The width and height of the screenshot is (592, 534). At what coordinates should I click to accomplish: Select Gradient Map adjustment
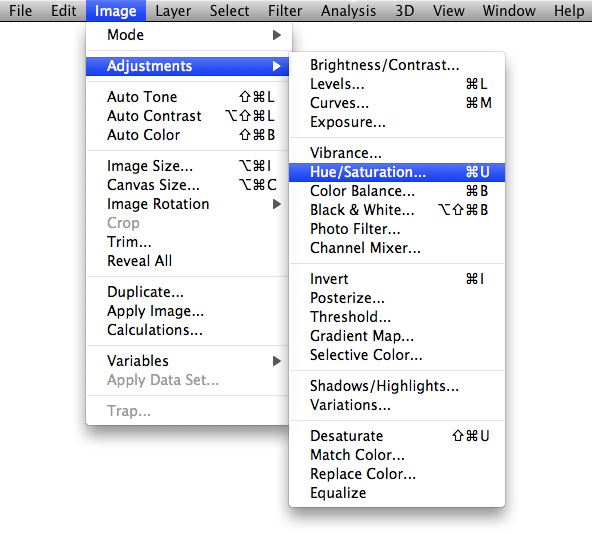click(397, 336)
